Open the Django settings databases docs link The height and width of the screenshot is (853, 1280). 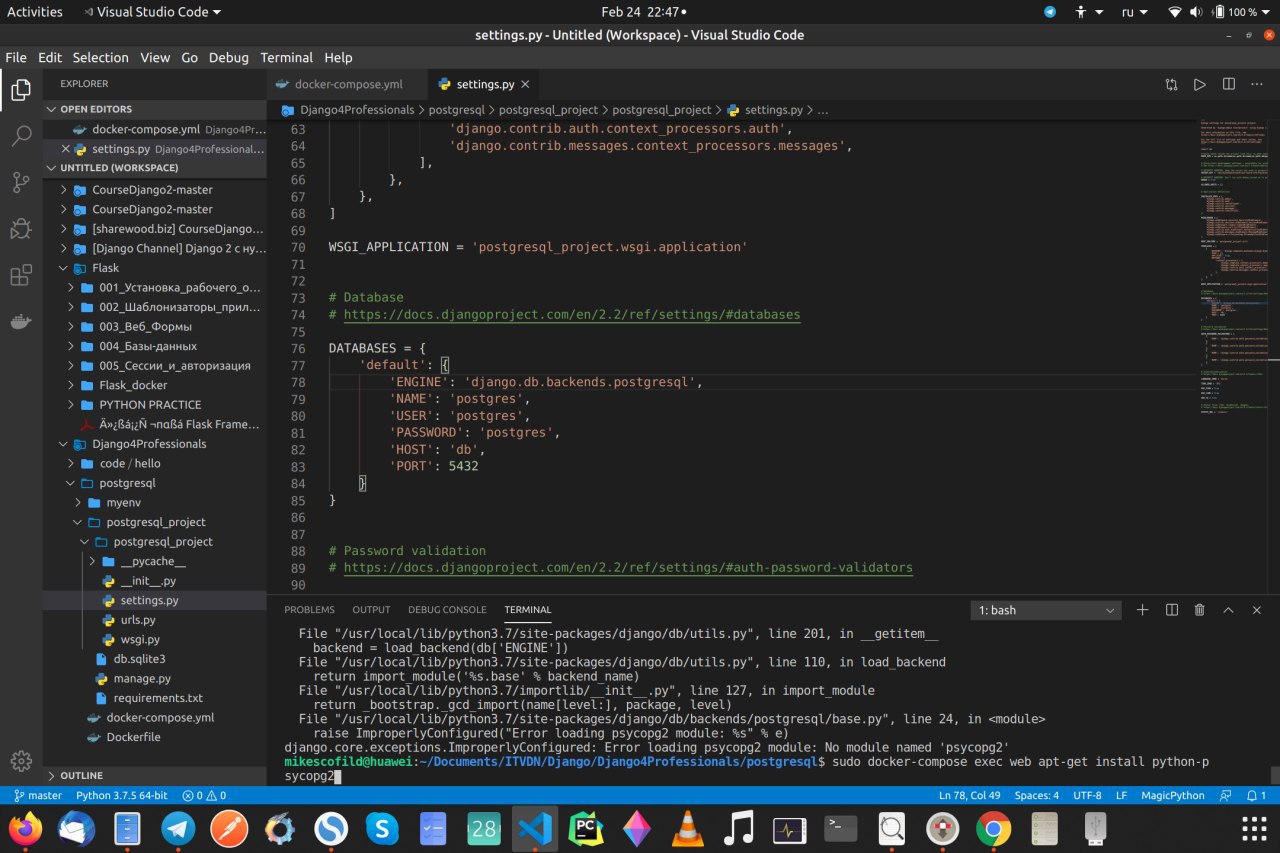(572, 315)
